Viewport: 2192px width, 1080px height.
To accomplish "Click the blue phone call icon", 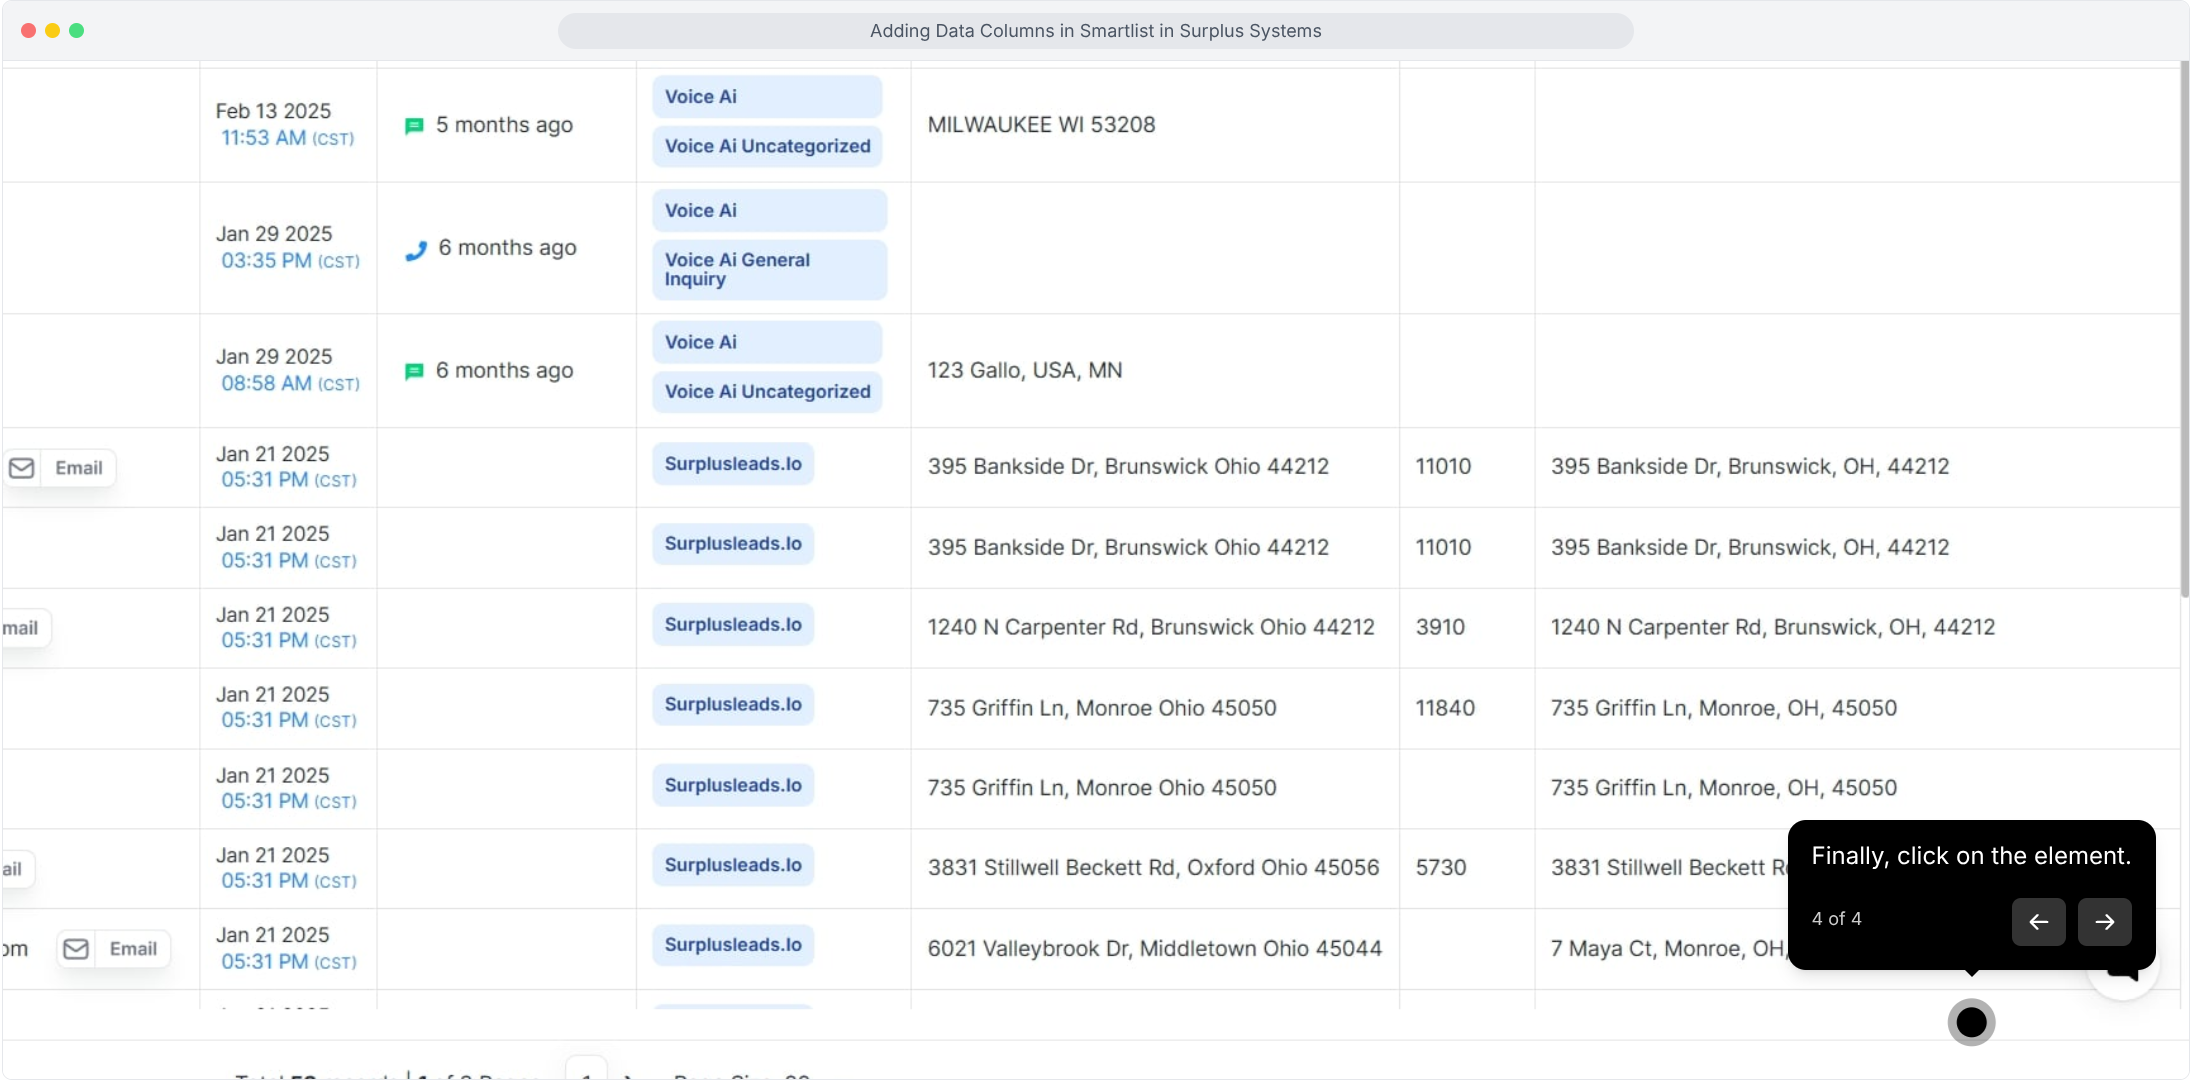I will tap(415, 250).
